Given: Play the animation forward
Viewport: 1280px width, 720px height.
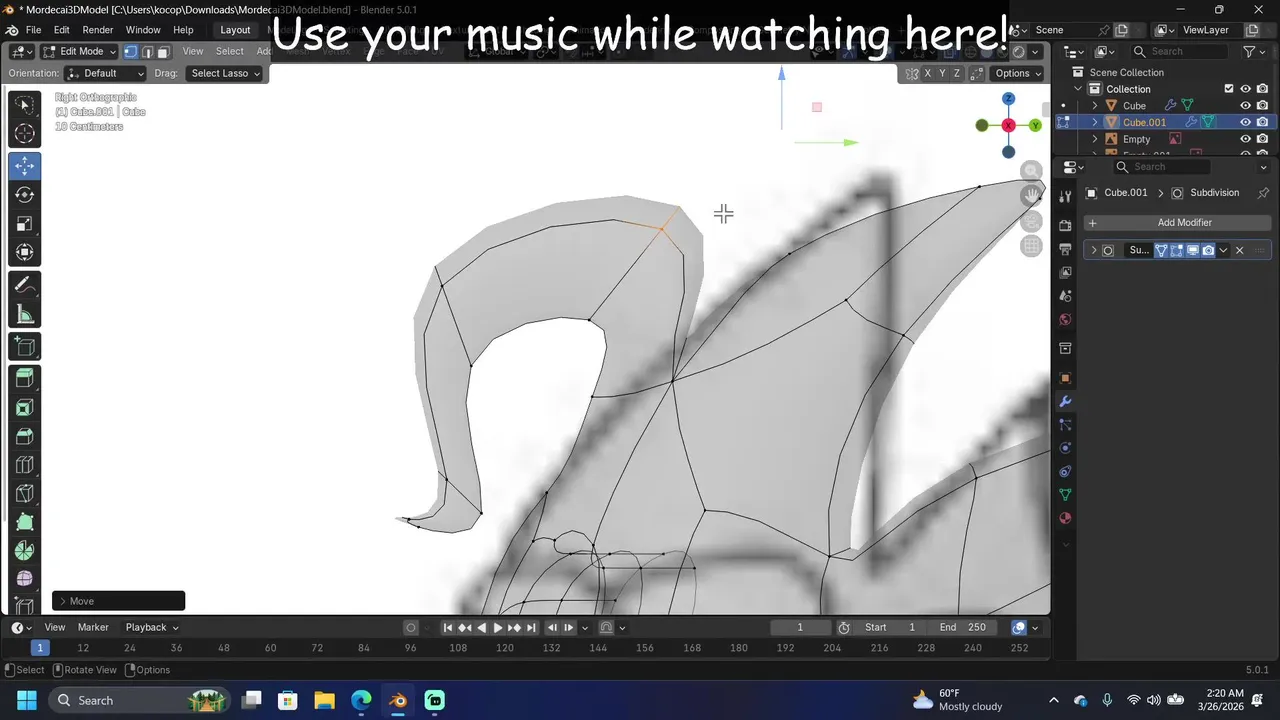Looking at the screenshot, I should [x=498, y=628].
